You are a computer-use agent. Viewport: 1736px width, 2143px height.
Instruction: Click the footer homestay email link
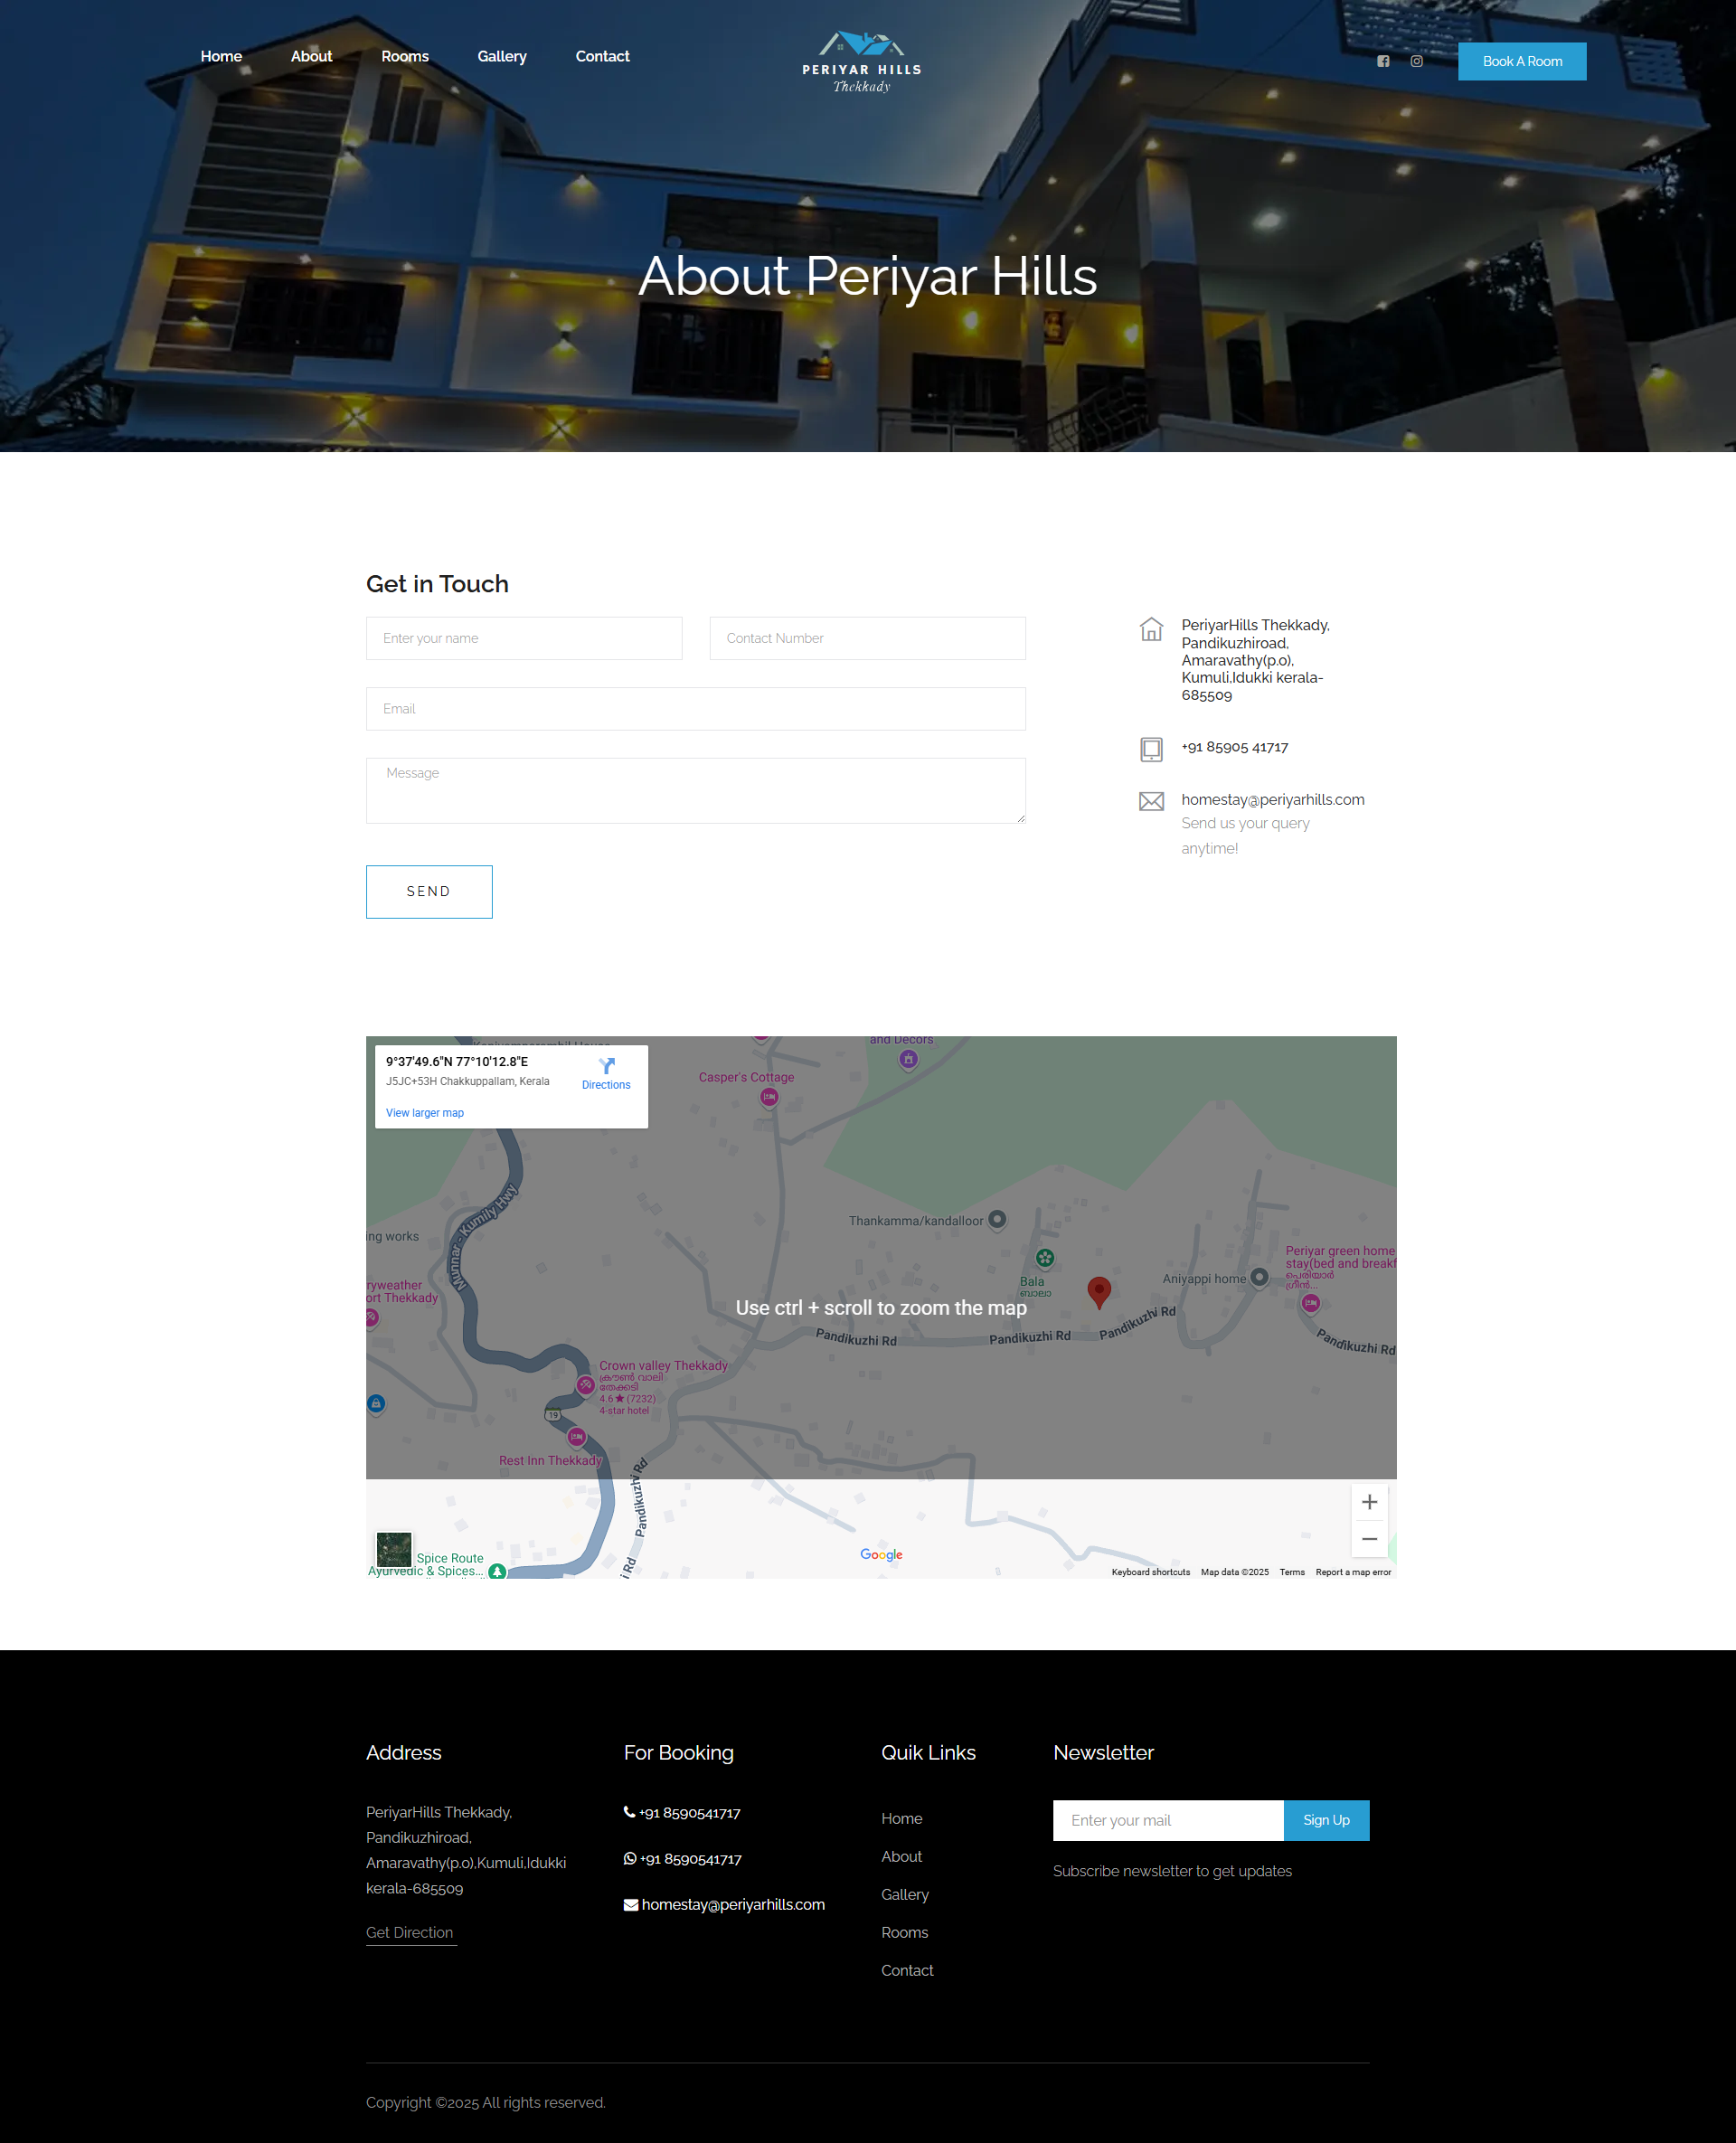(x=732, y=1904)
